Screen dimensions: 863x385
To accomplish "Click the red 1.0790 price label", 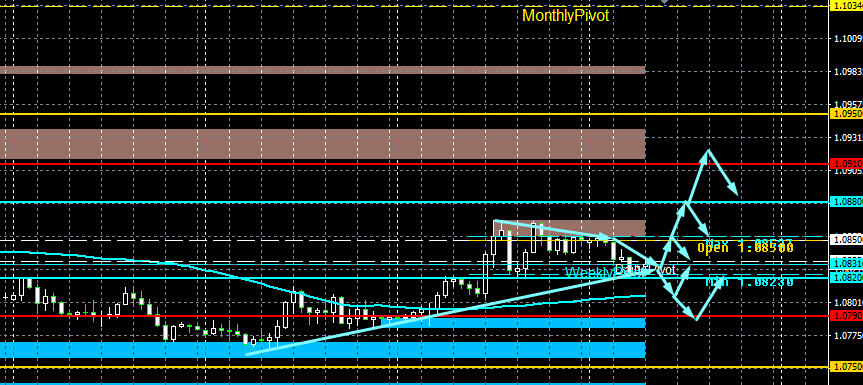I will [846, 316].
